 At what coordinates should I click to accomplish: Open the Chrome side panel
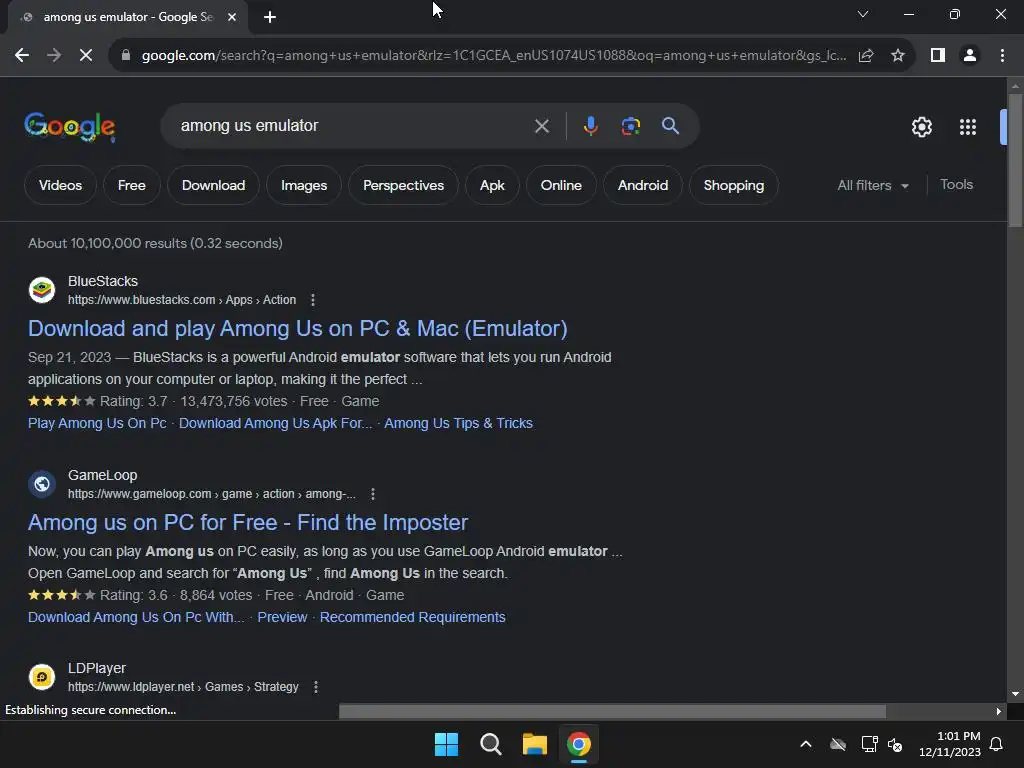click(x=938, y=56)
